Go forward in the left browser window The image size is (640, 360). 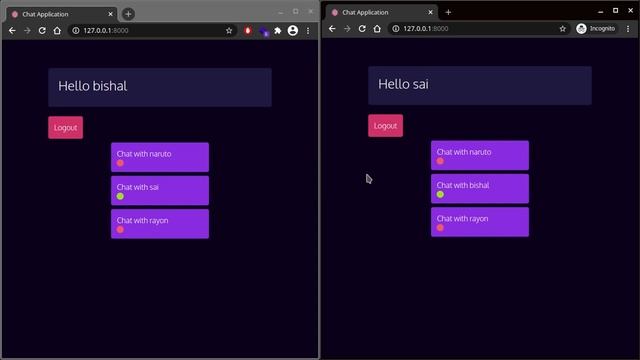point(27,31)
